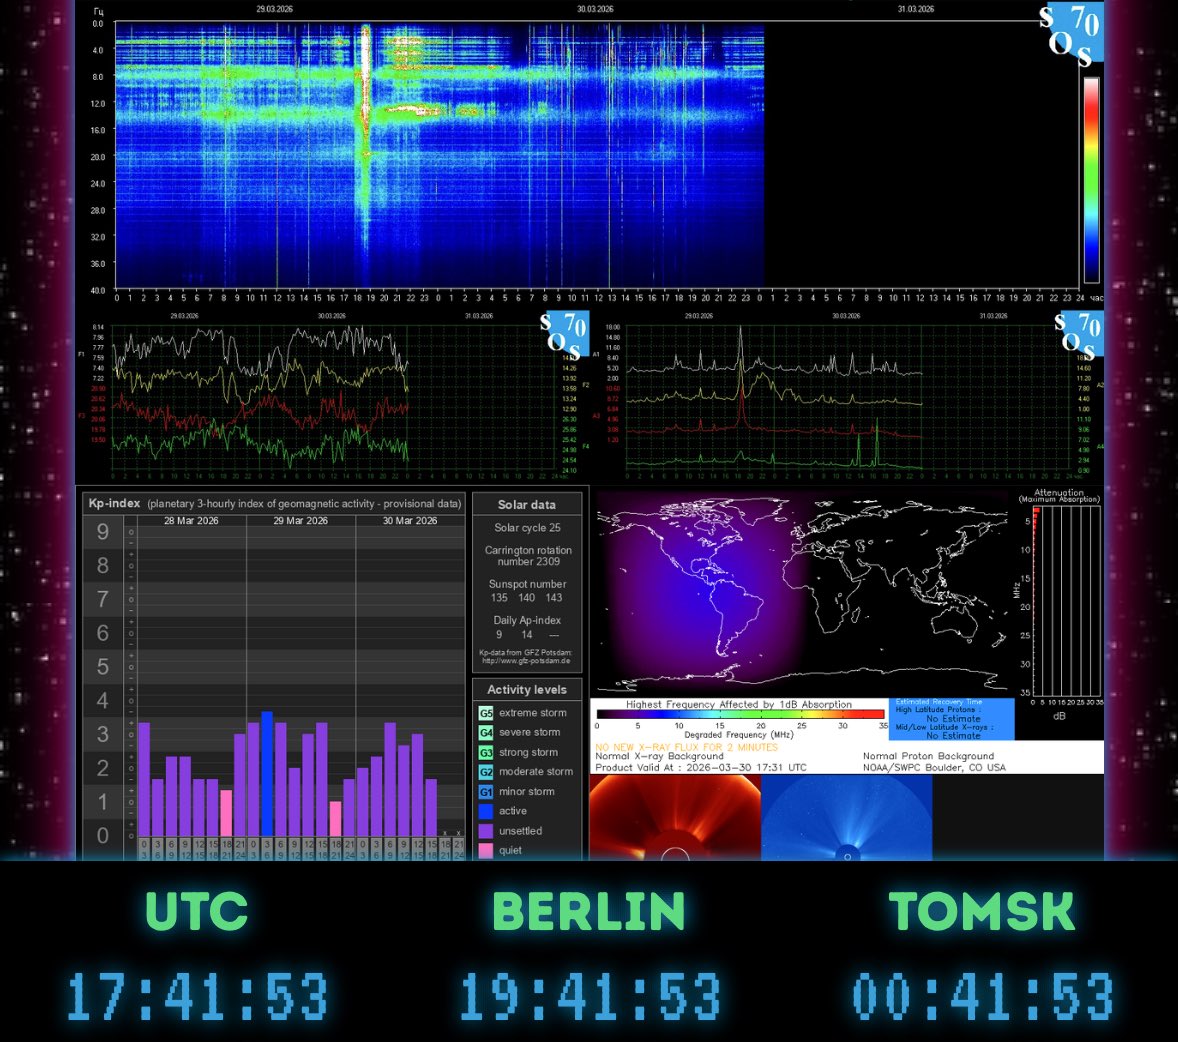
Task: Open the gfz-potsdam.de source link
Action: pyautogui.click(x=526, y=661)
